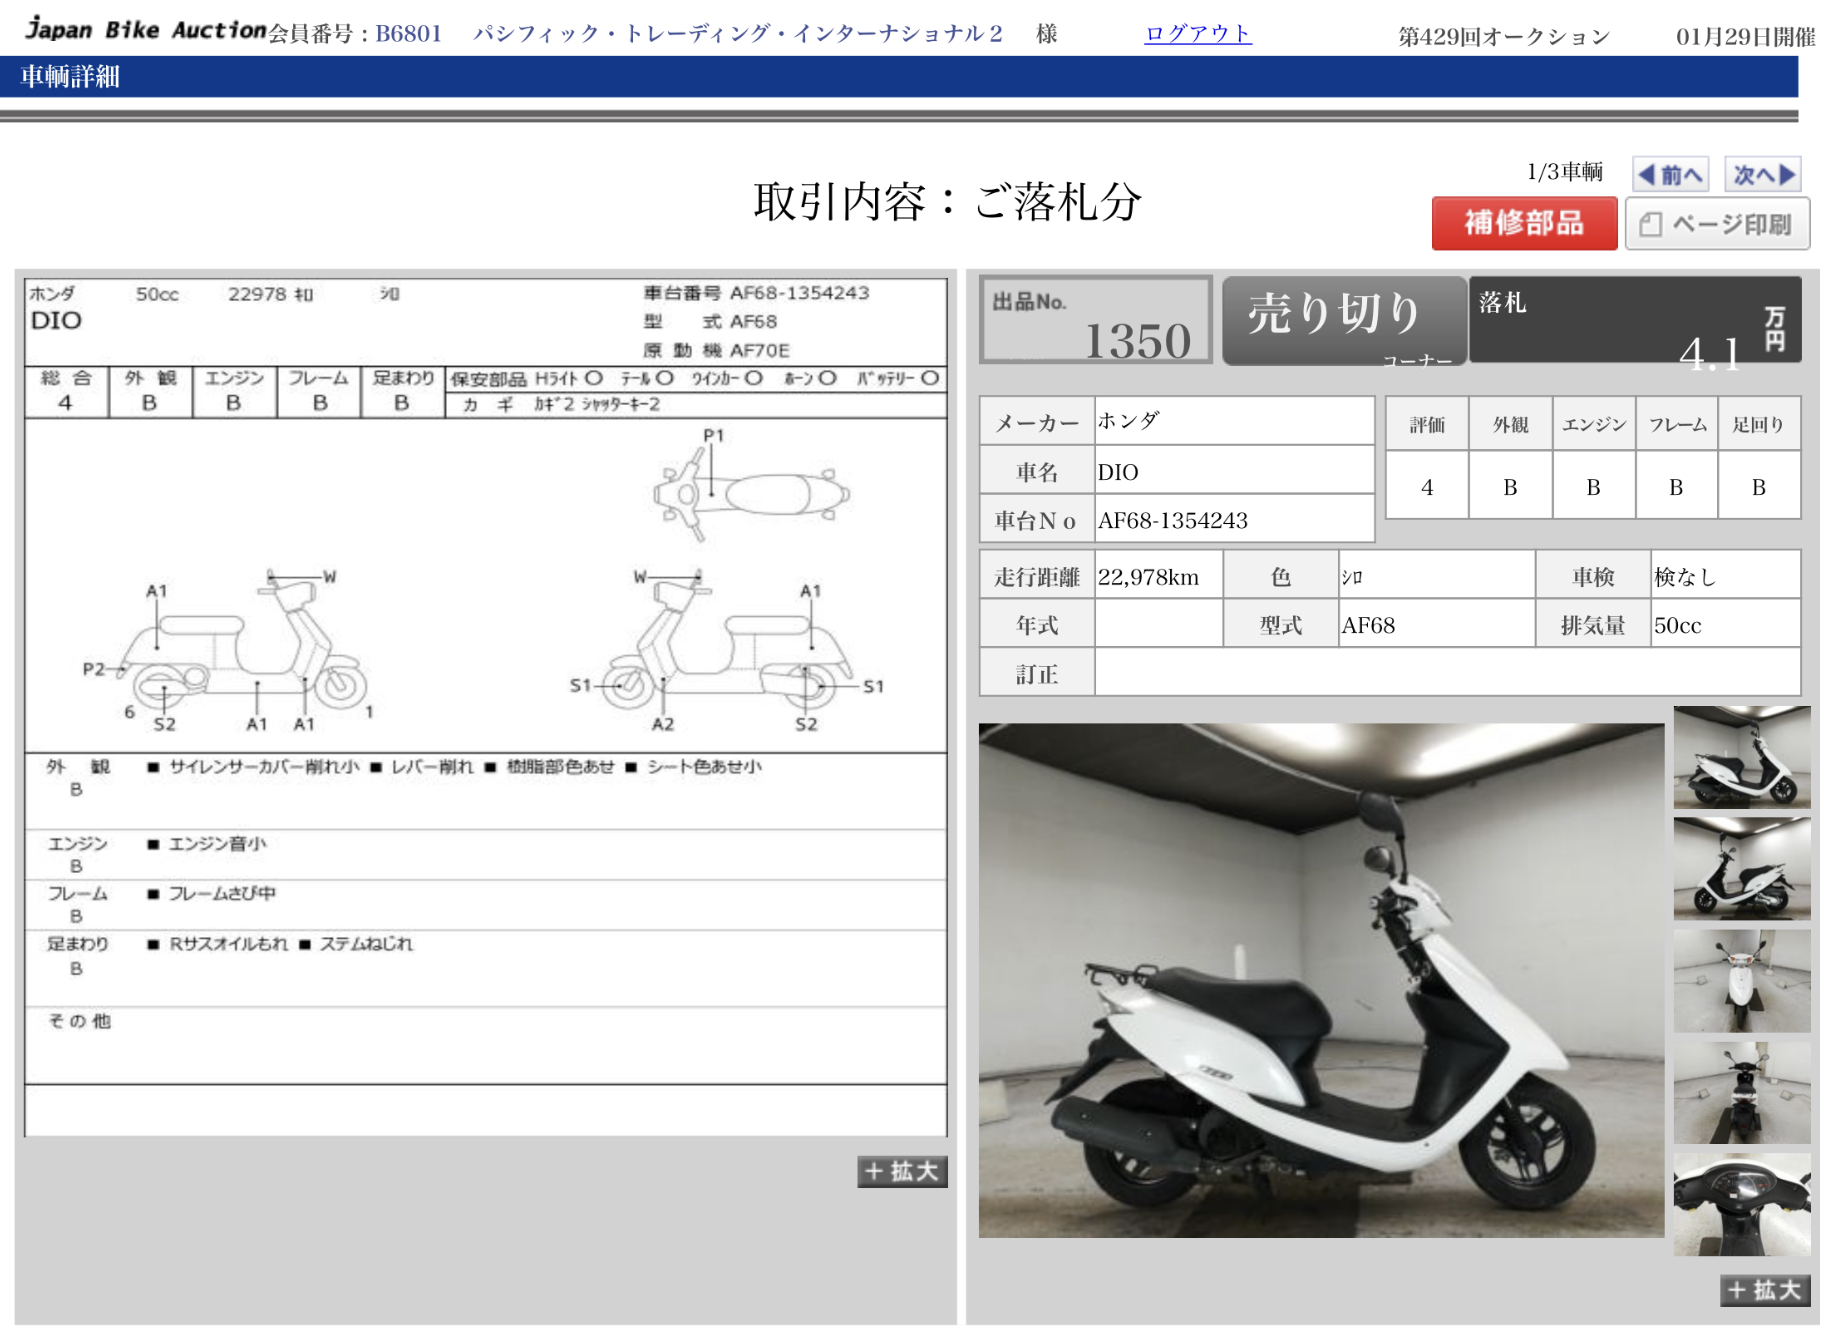
Task: Click the 車名 value DIO in table
Action: pyautogui.click(x=1118, y=472)
